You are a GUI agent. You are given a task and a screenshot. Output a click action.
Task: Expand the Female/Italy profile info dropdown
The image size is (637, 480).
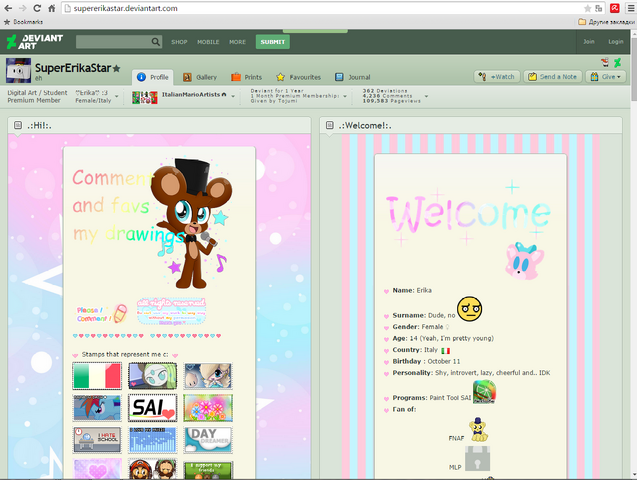tap(117, 97)
